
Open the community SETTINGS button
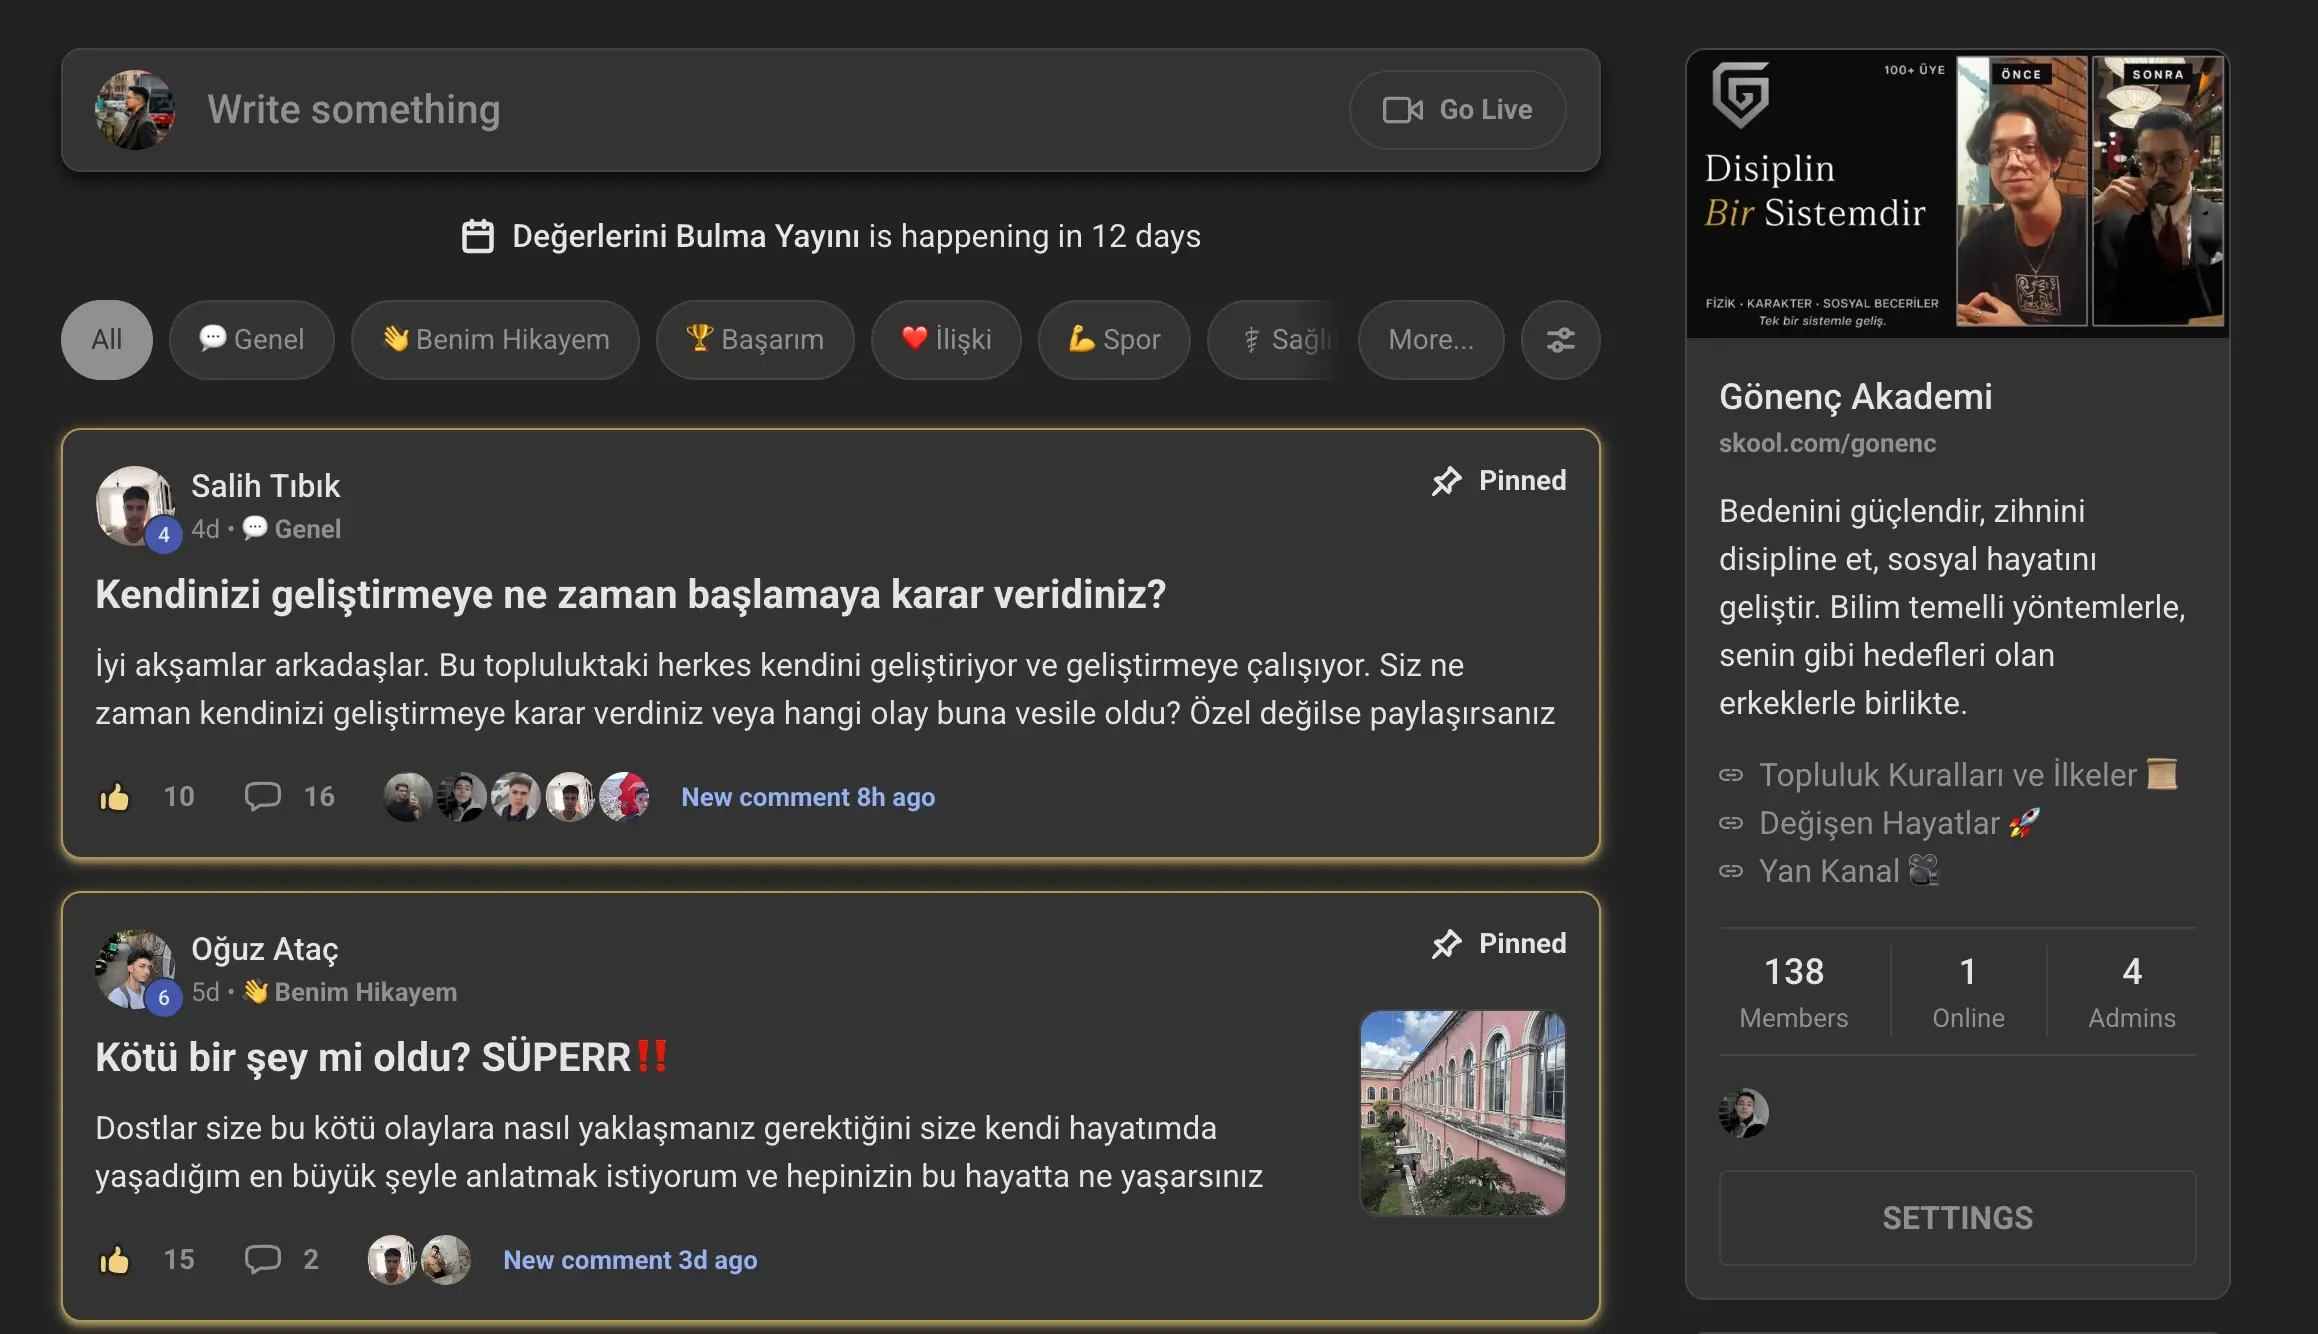click(x=1957, y=1218)
